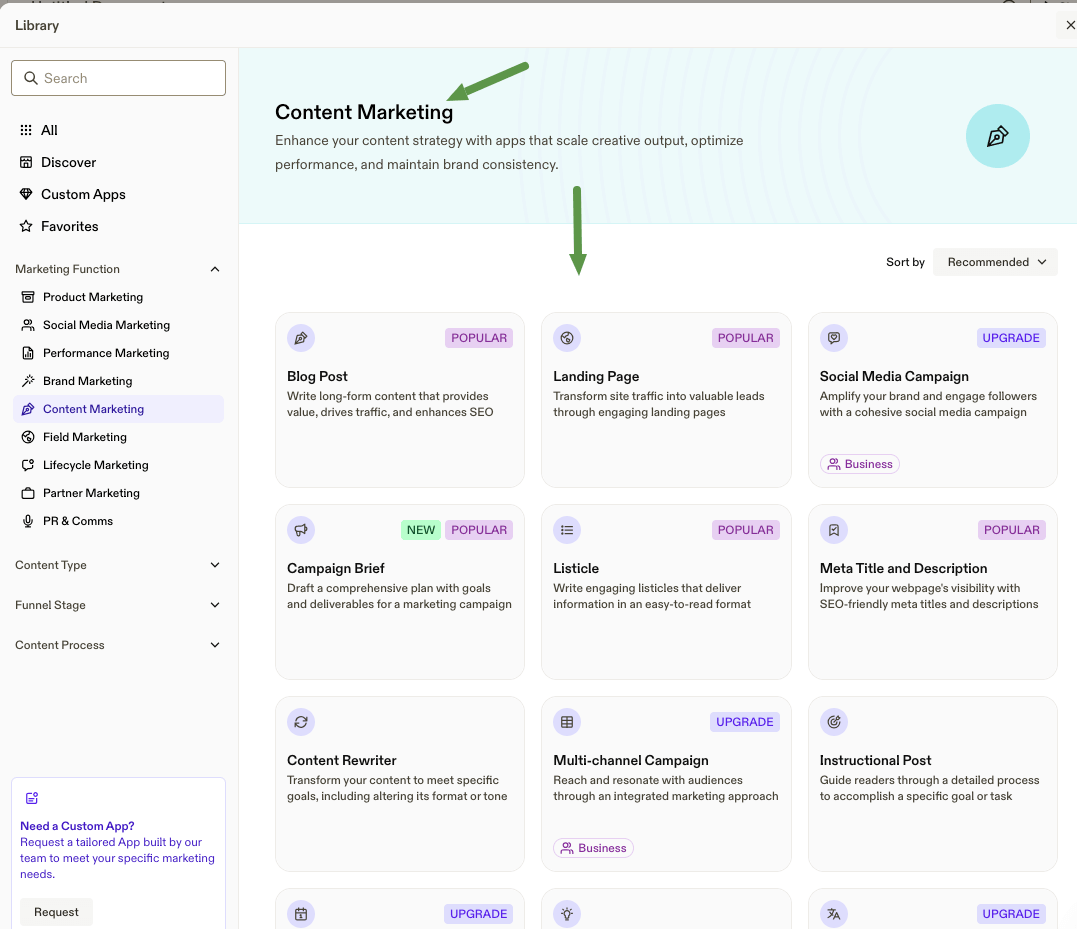The image size is (1077, 929).
Task: Open the Blog Post card title
Action: tap(317, 376)
